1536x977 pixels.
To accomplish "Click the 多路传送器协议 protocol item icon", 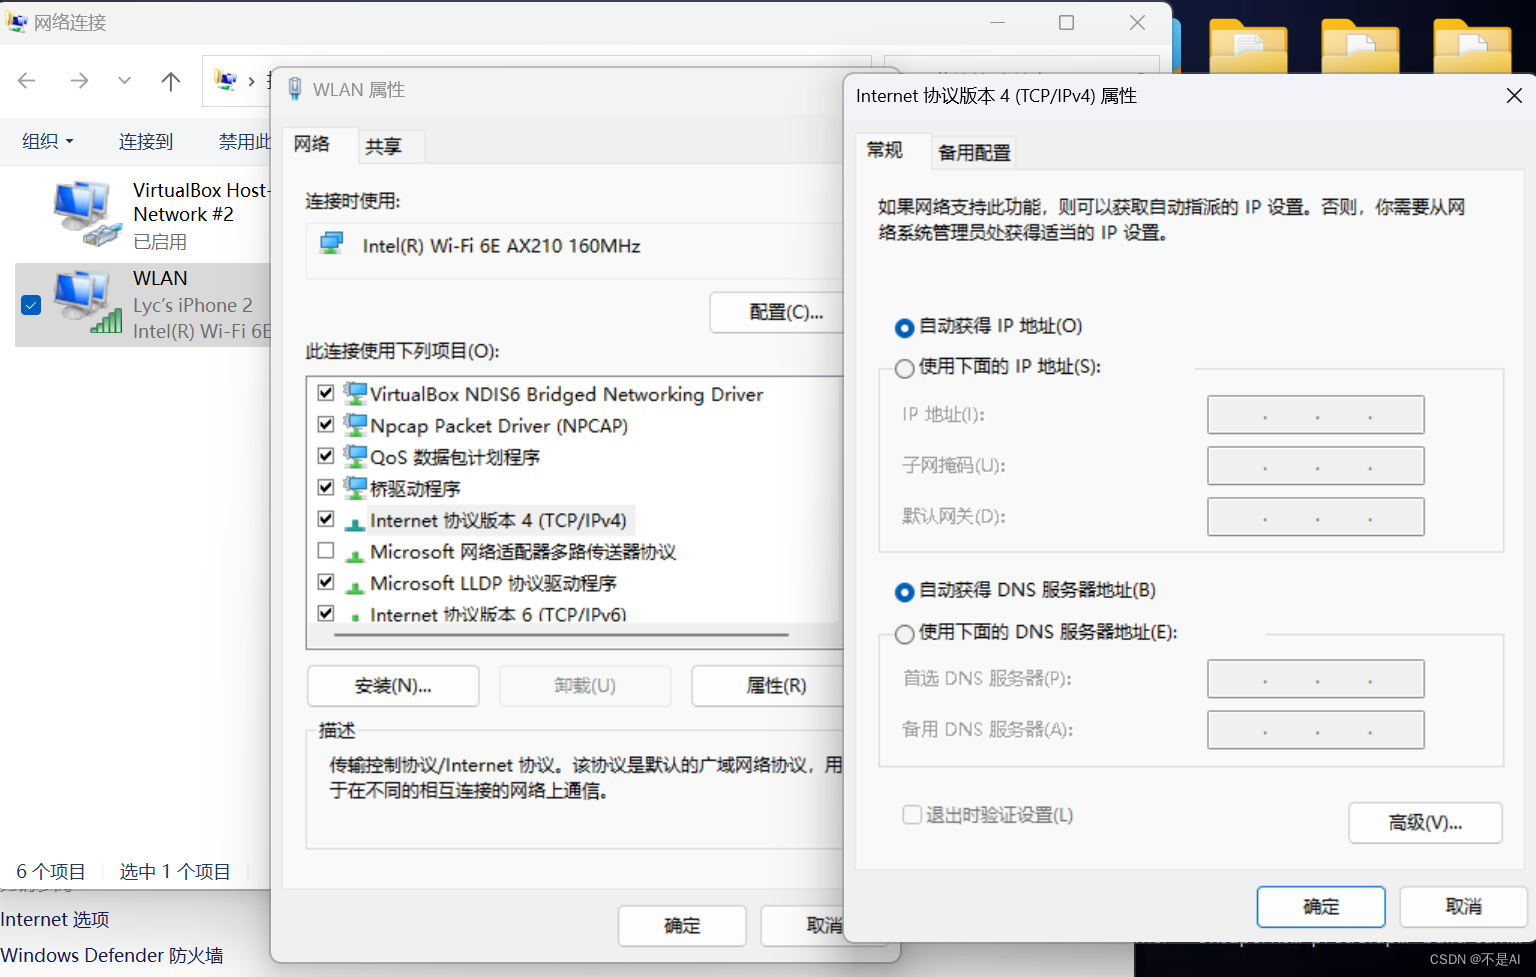I will tap(355, 554).
